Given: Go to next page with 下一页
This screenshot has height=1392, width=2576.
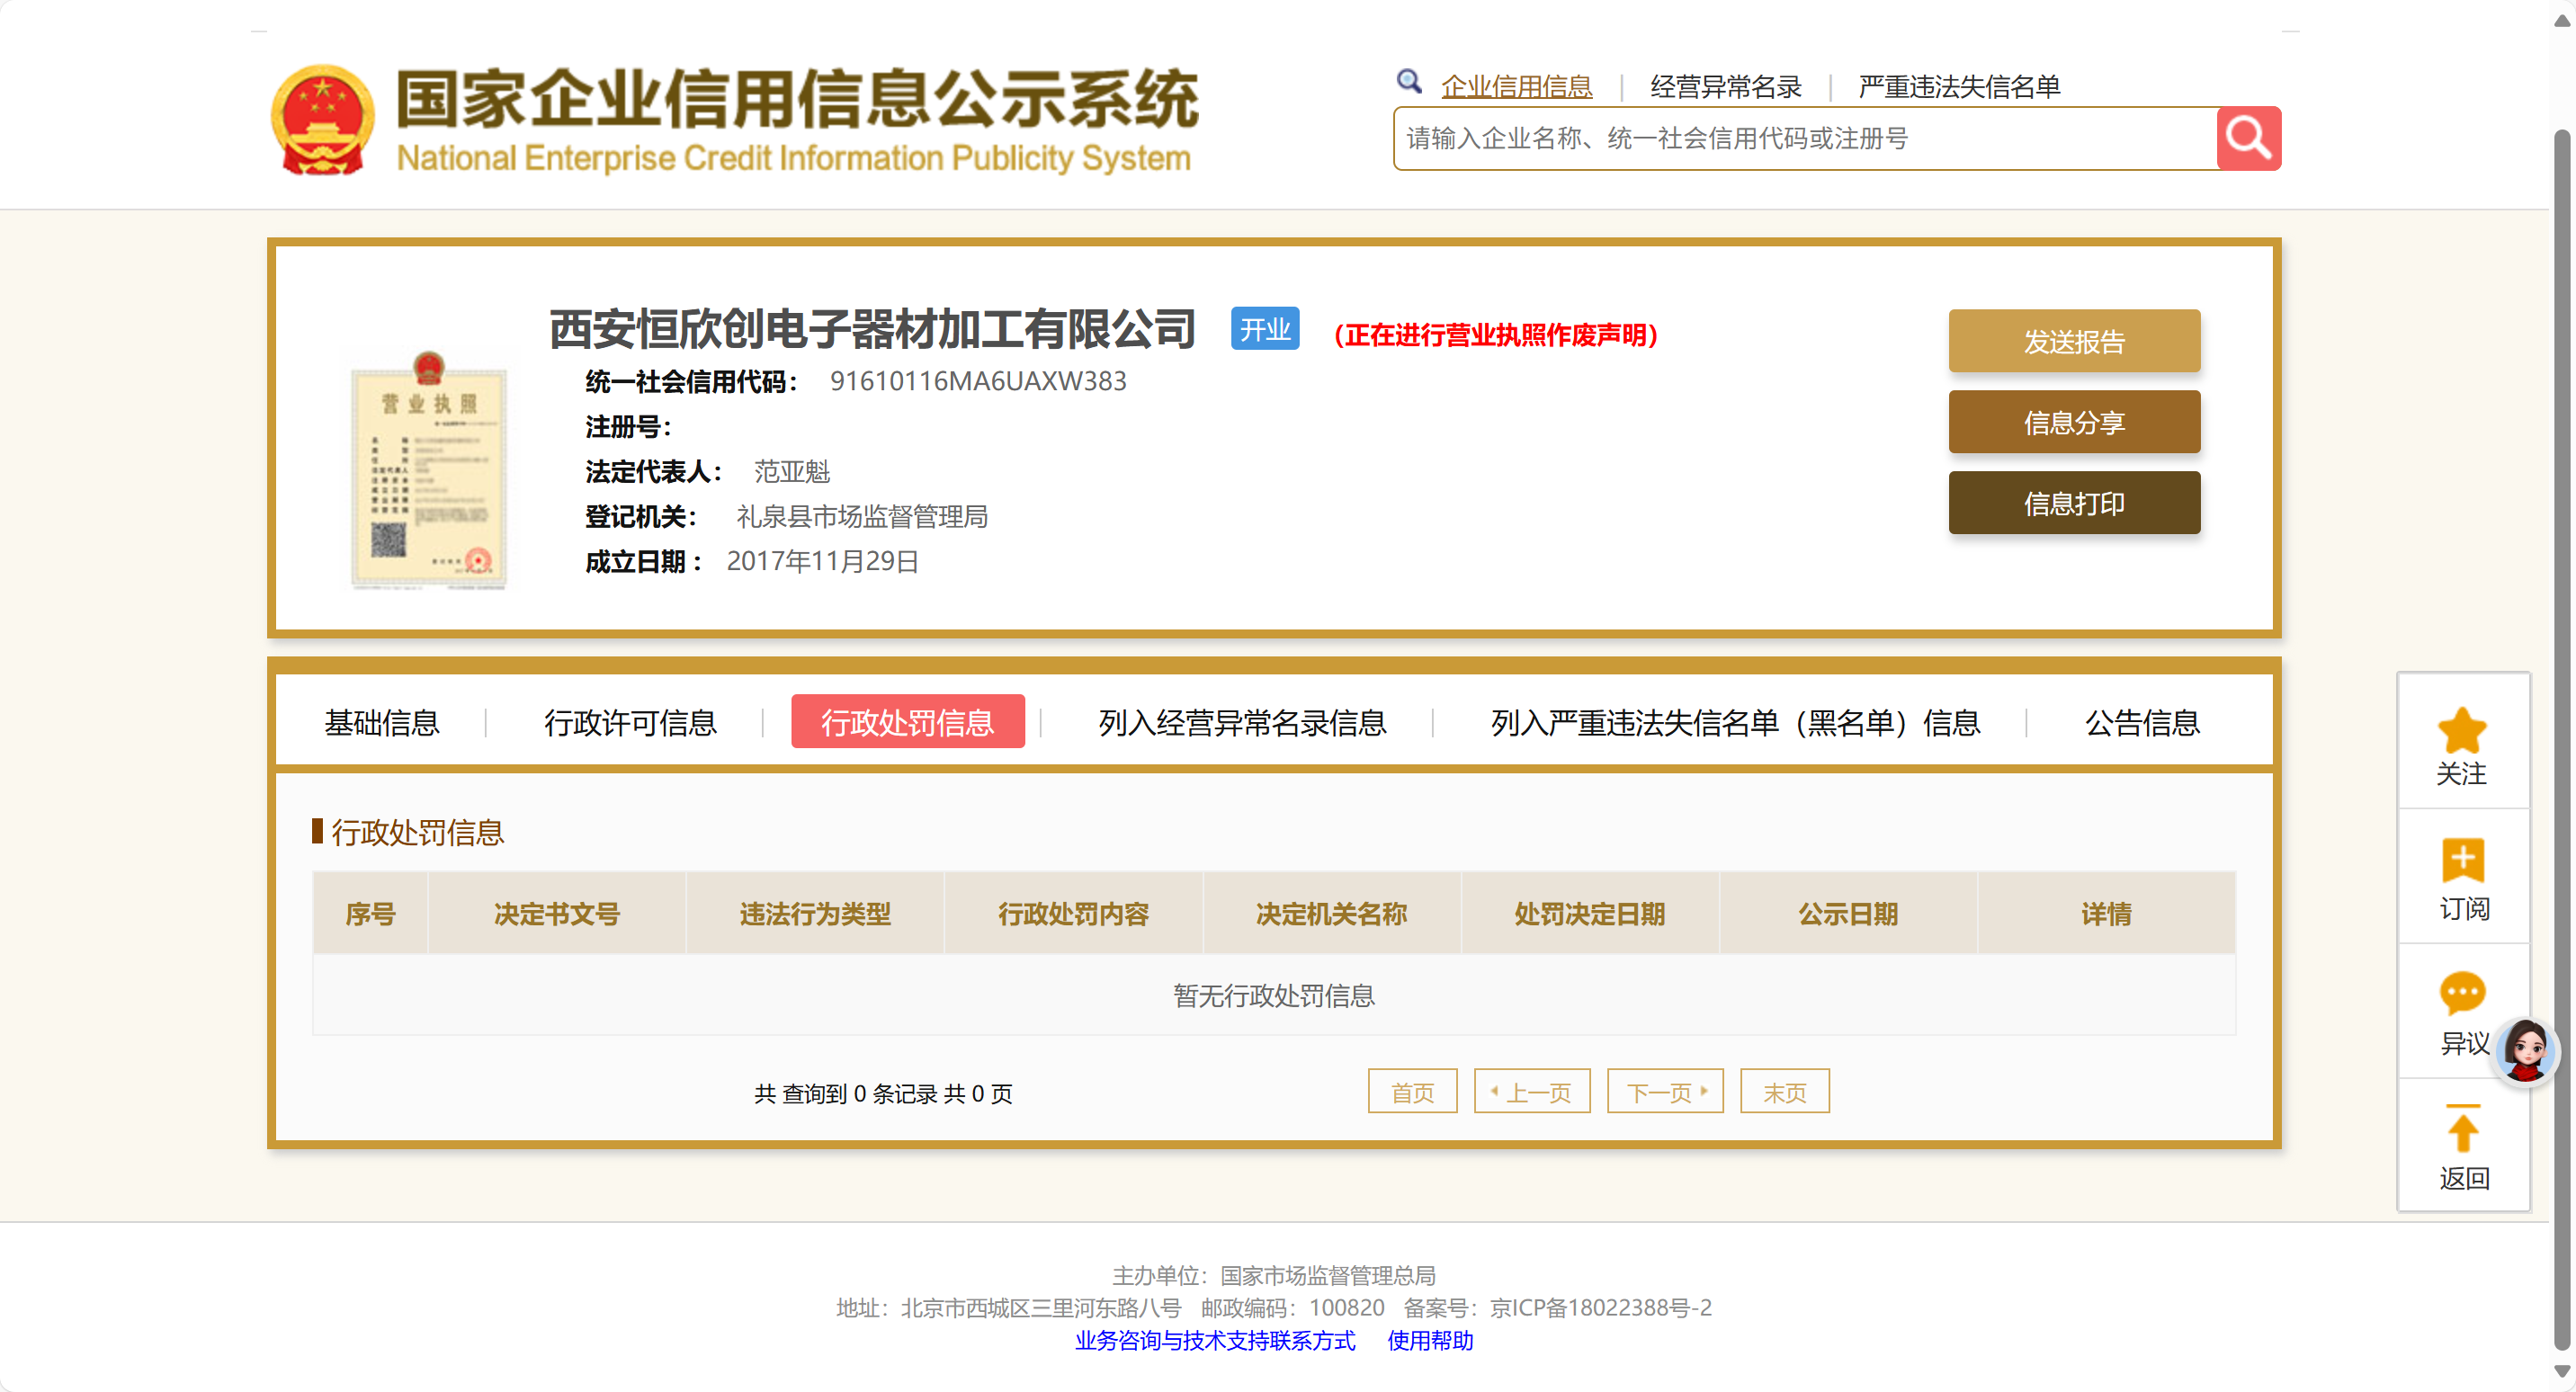Looking at the screenshot, I should (x=1664, y=1091).
